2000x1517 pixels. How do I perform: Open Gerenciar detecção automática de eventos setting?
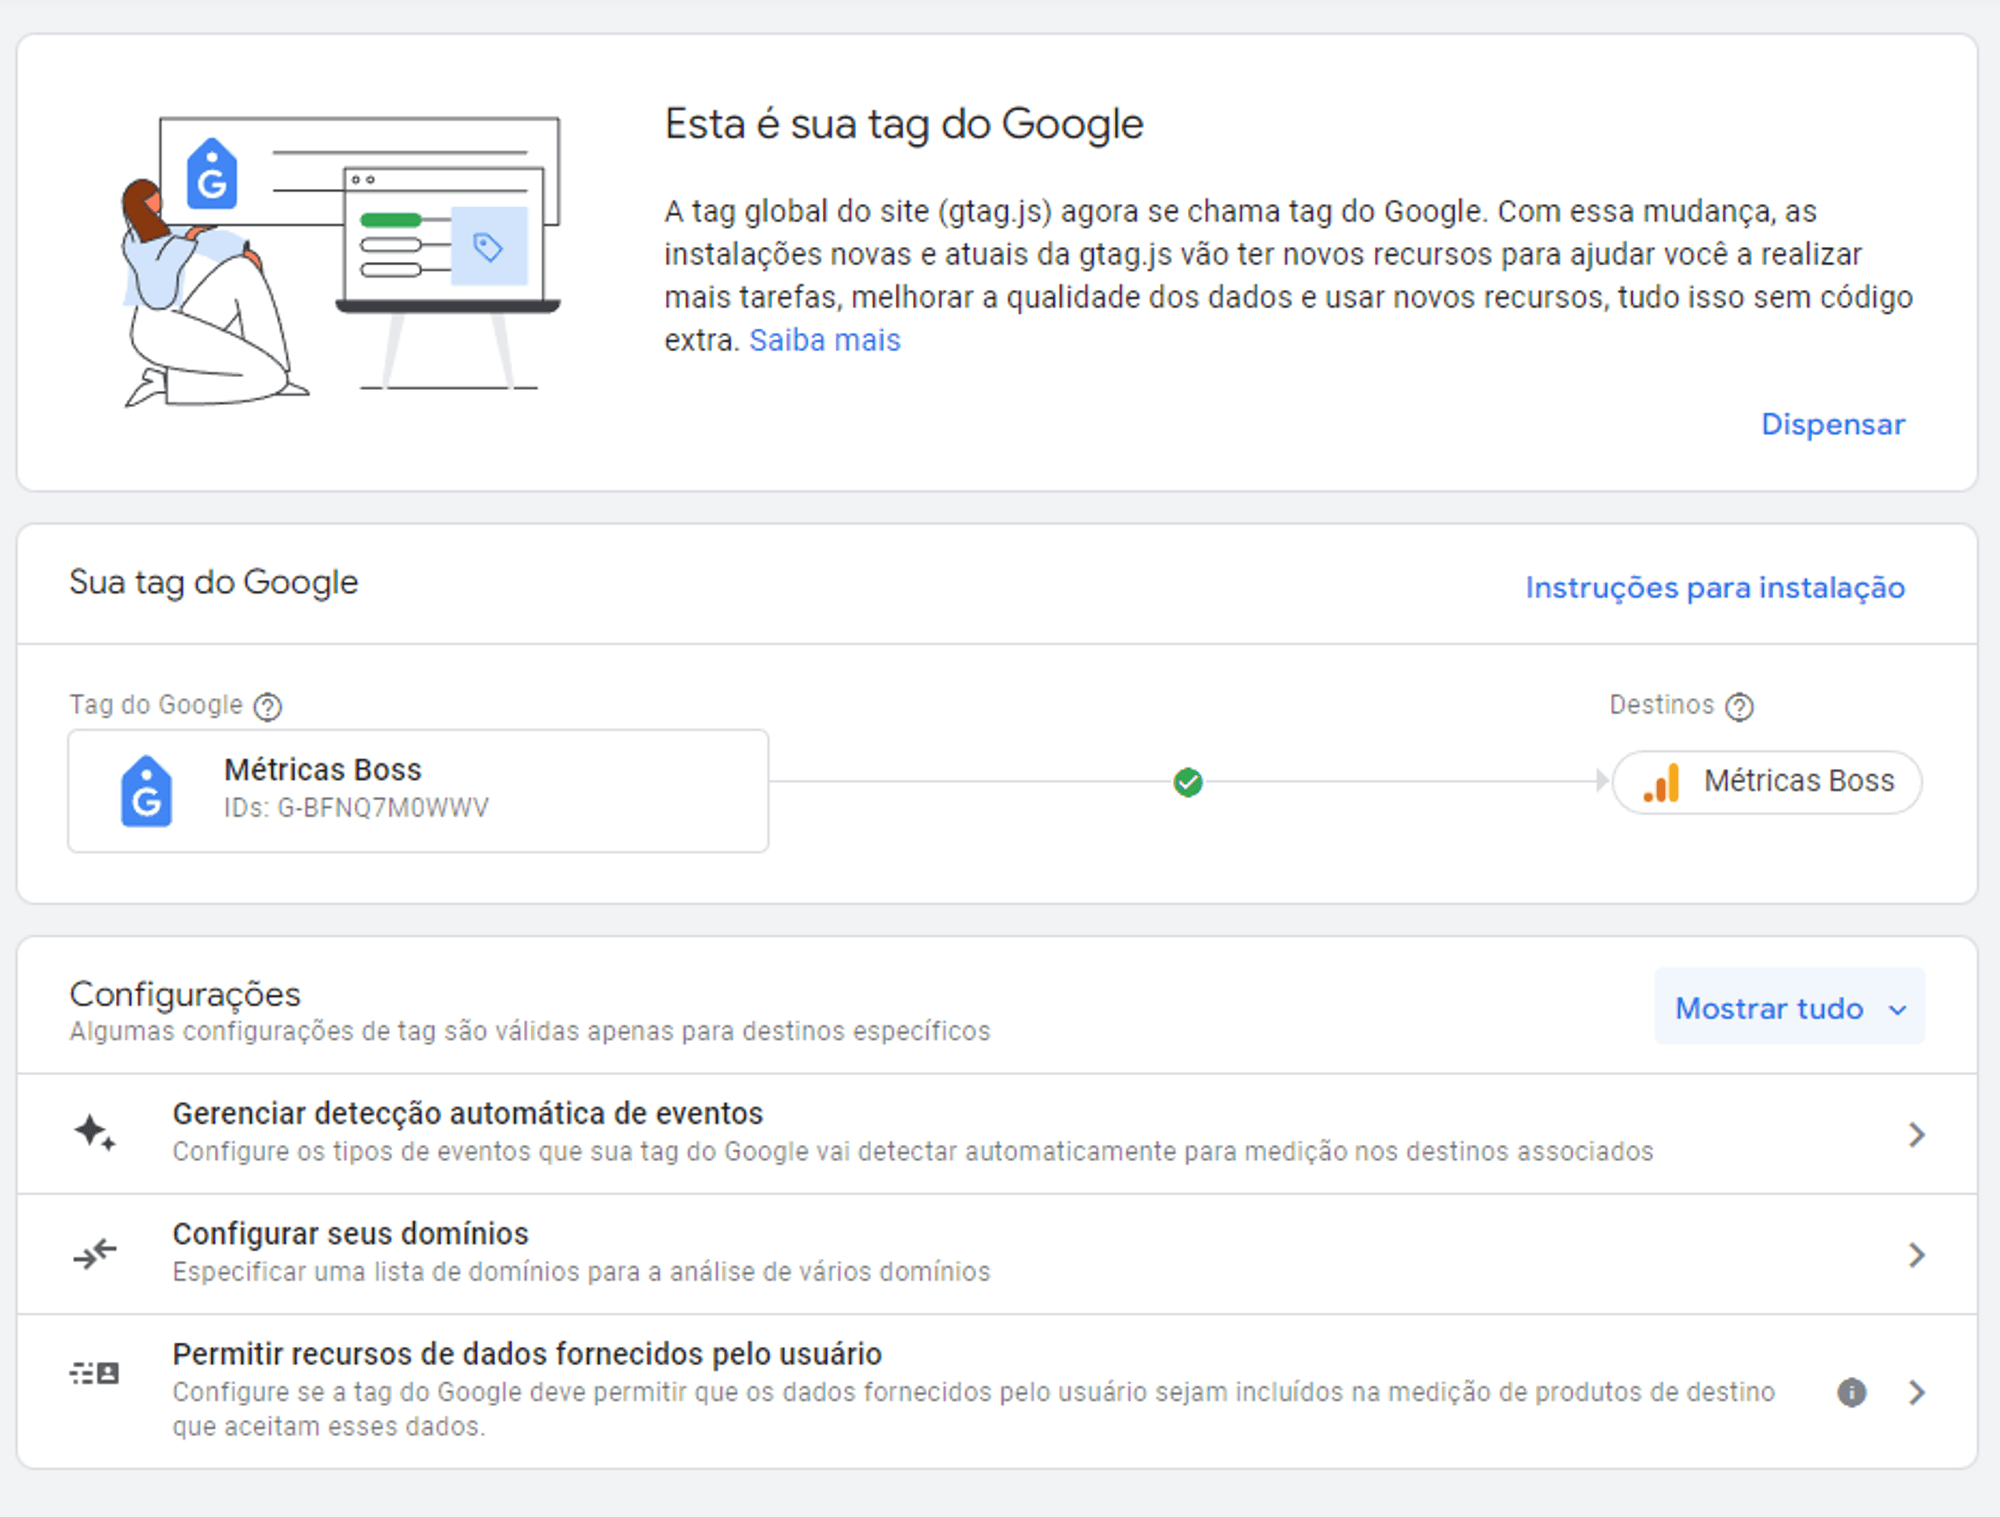point(467,1113)
